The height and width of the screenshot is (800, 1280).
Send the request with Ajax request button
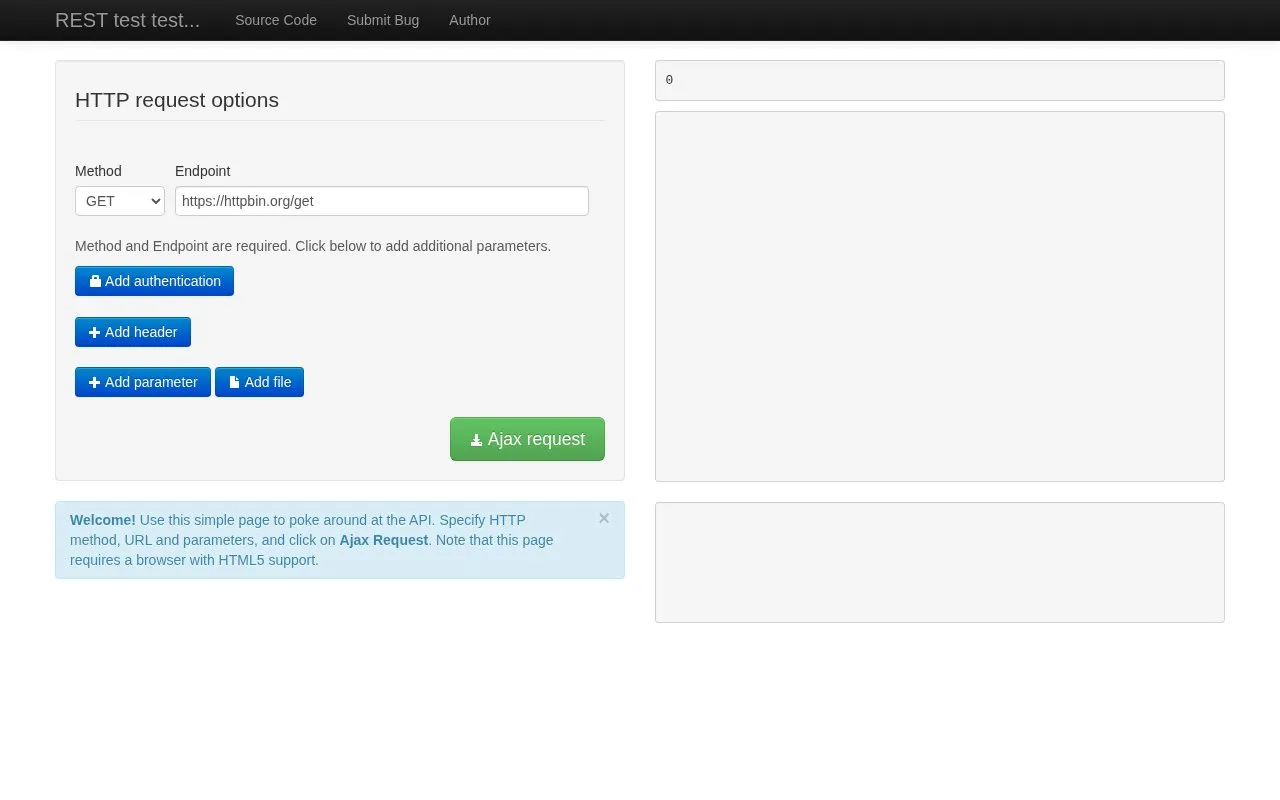coord(527,439)
